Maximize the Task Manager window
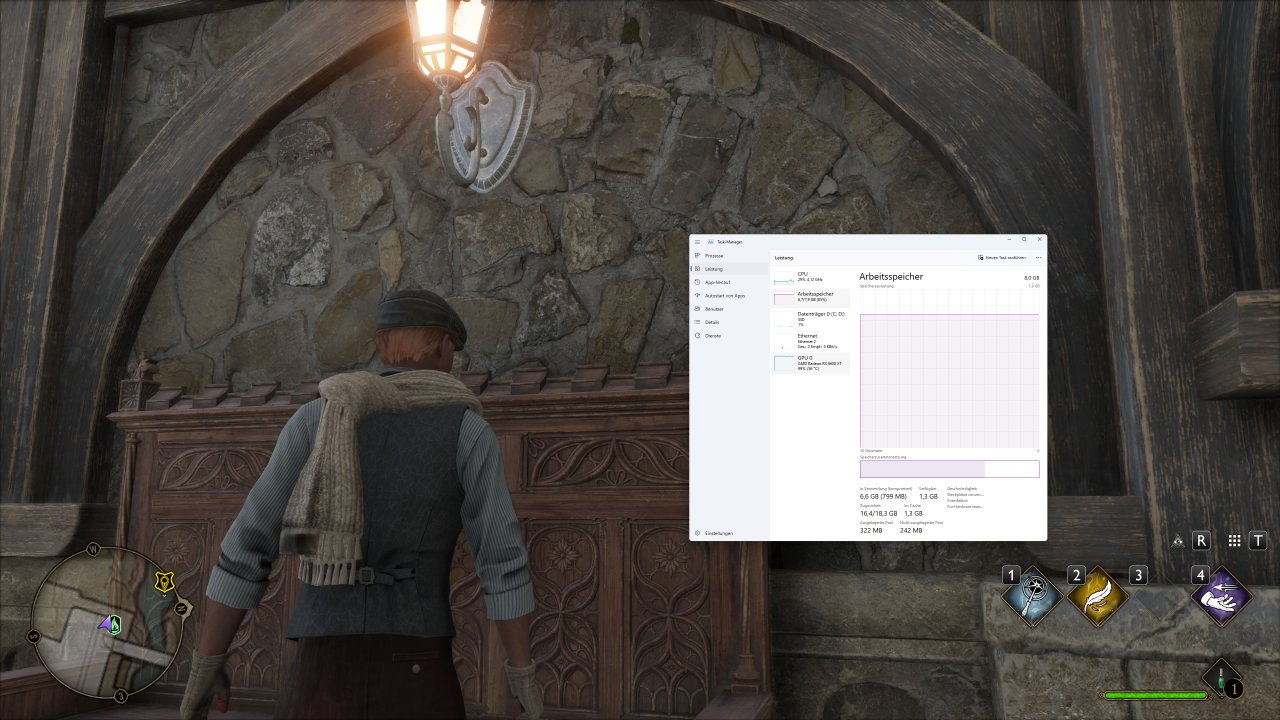The image size is (1280, 720). (1024, 239)
